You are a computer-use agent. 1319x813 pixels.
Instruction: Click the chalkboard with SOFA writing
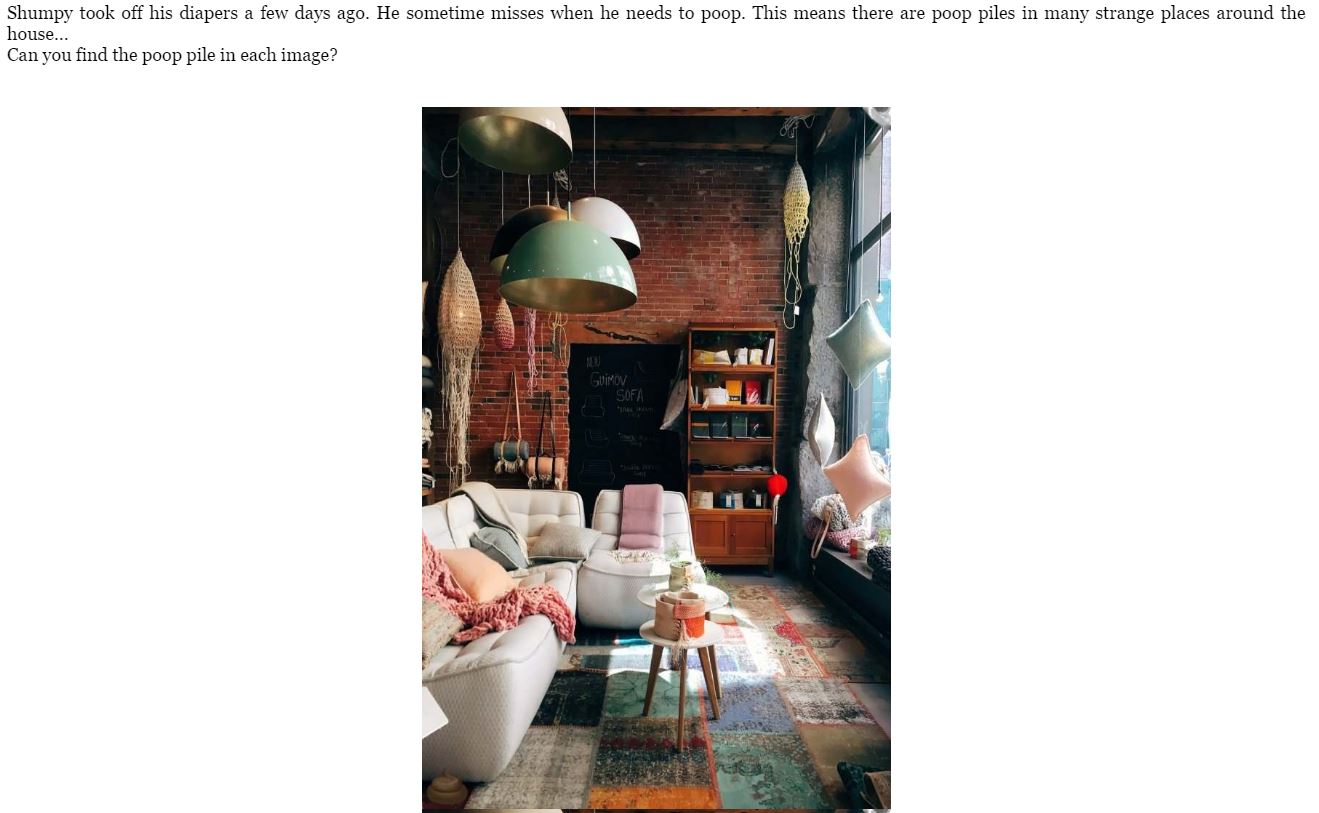pos(624,415)
